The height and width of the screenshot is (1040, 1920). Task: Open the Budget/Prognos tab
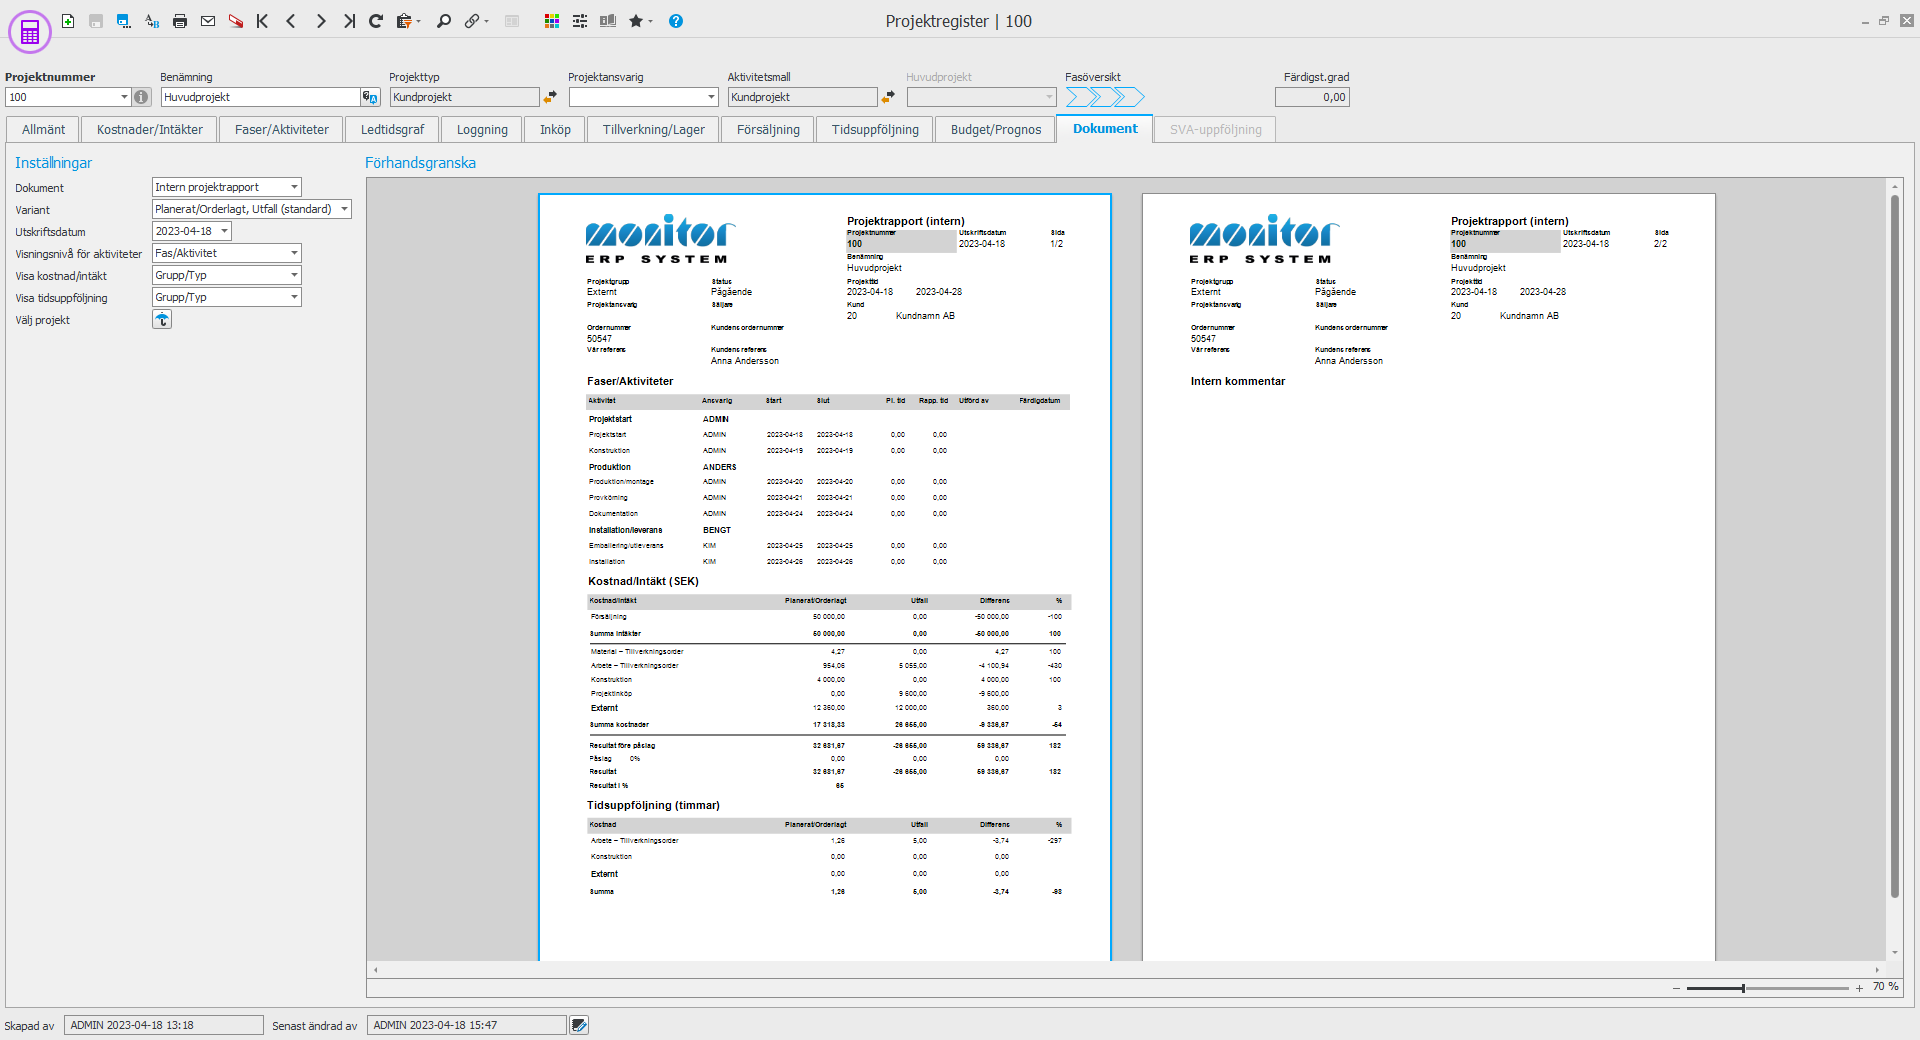(996, 130)
